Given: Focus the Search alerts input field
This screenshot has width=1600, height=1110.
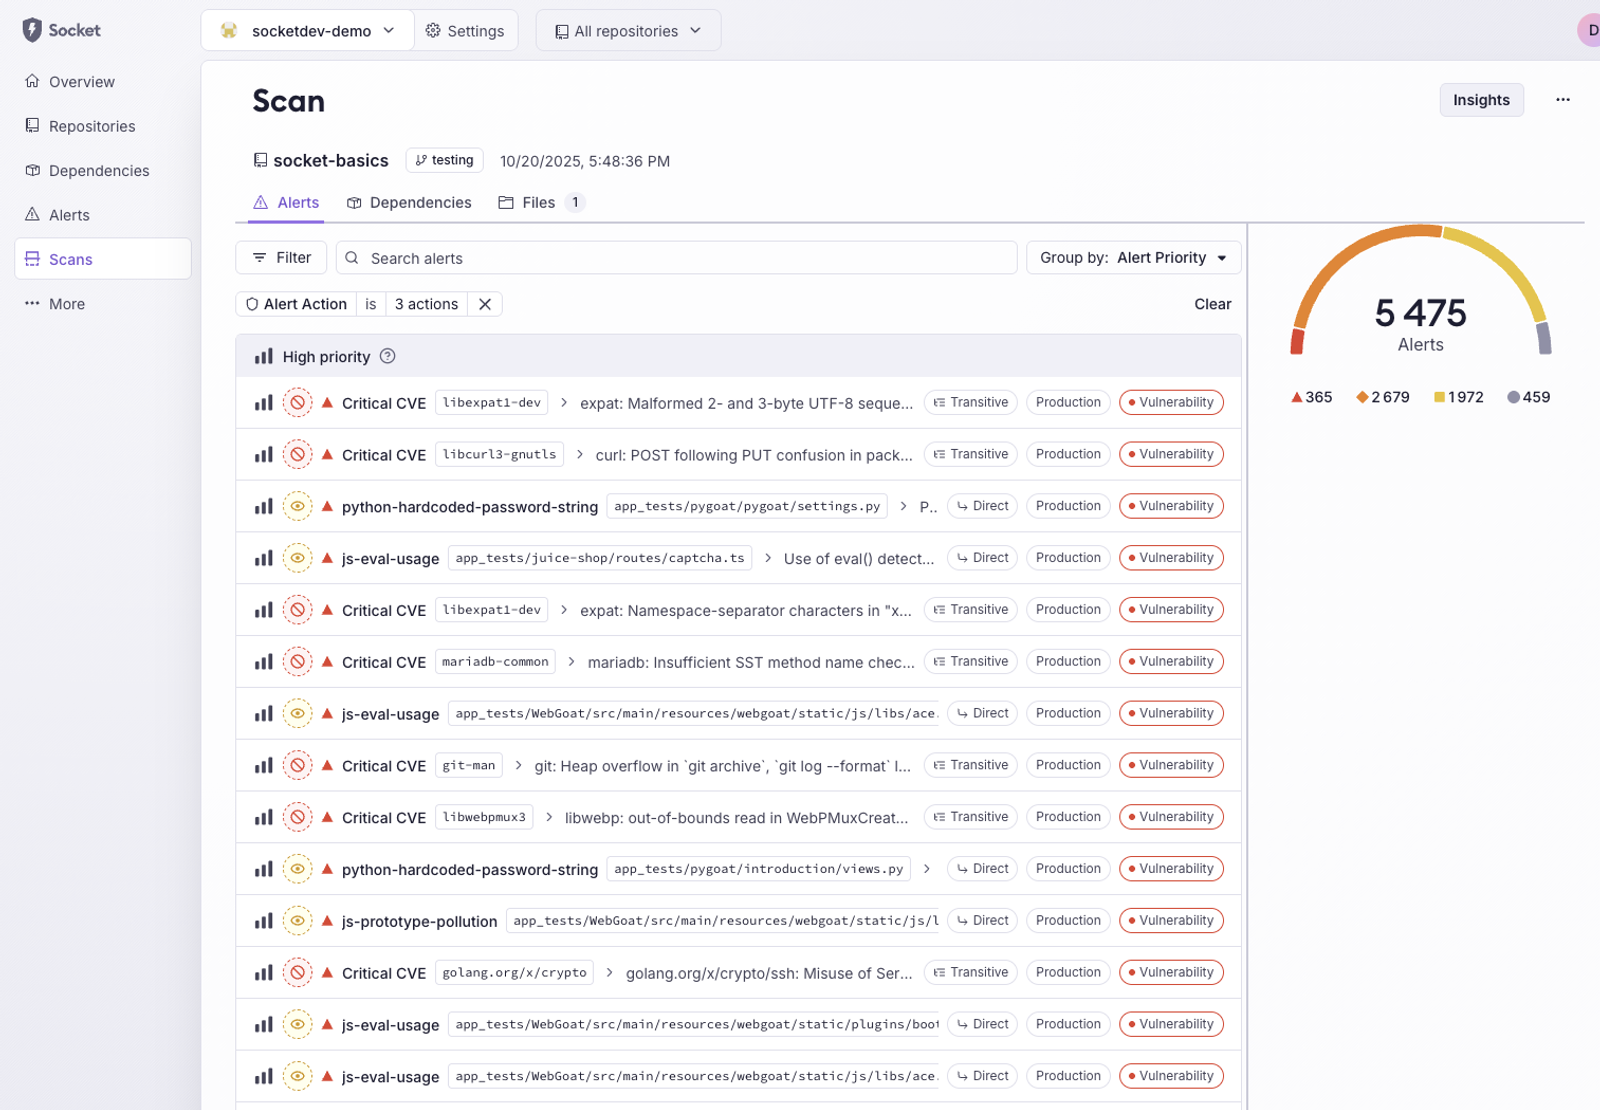Looking at the screenshot, I should point(677,258).
